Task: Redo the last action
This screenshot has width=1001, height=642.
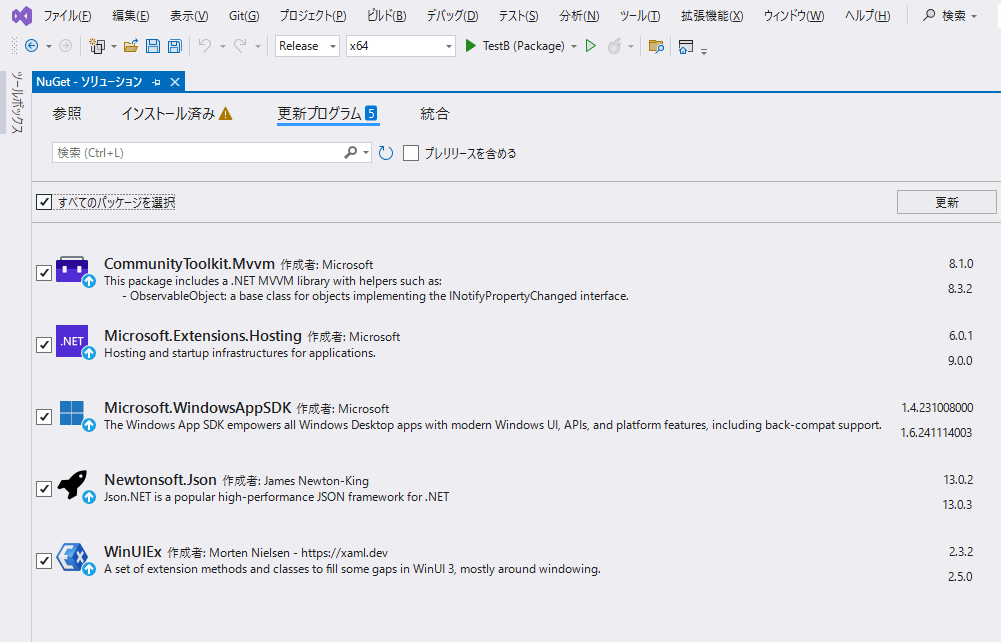Action: pyautogui.click(x=240, y=46)
